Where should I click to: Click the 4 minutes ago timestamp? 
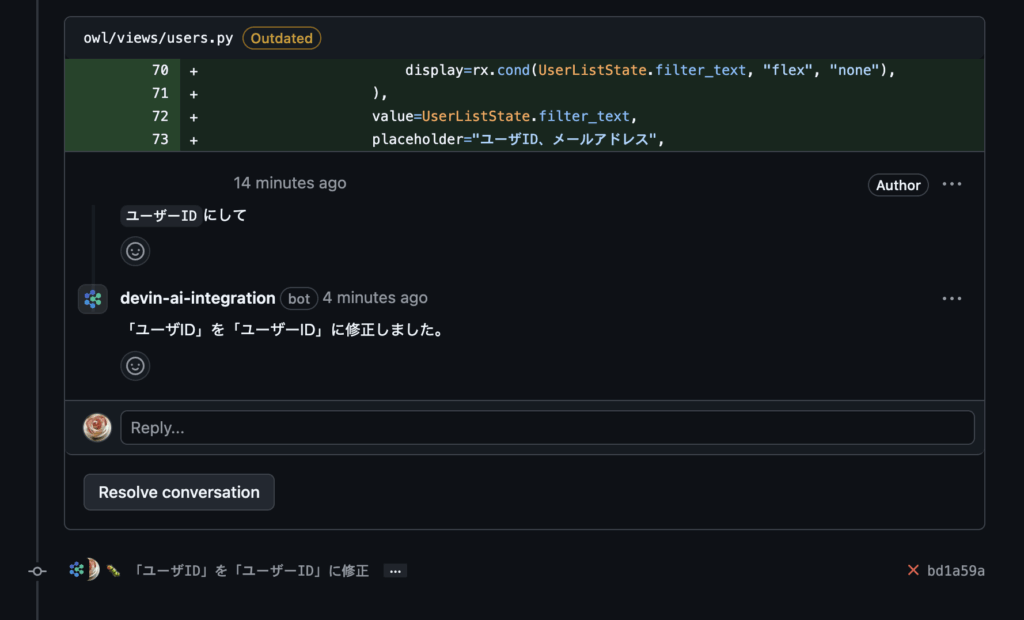pos(375,298)
